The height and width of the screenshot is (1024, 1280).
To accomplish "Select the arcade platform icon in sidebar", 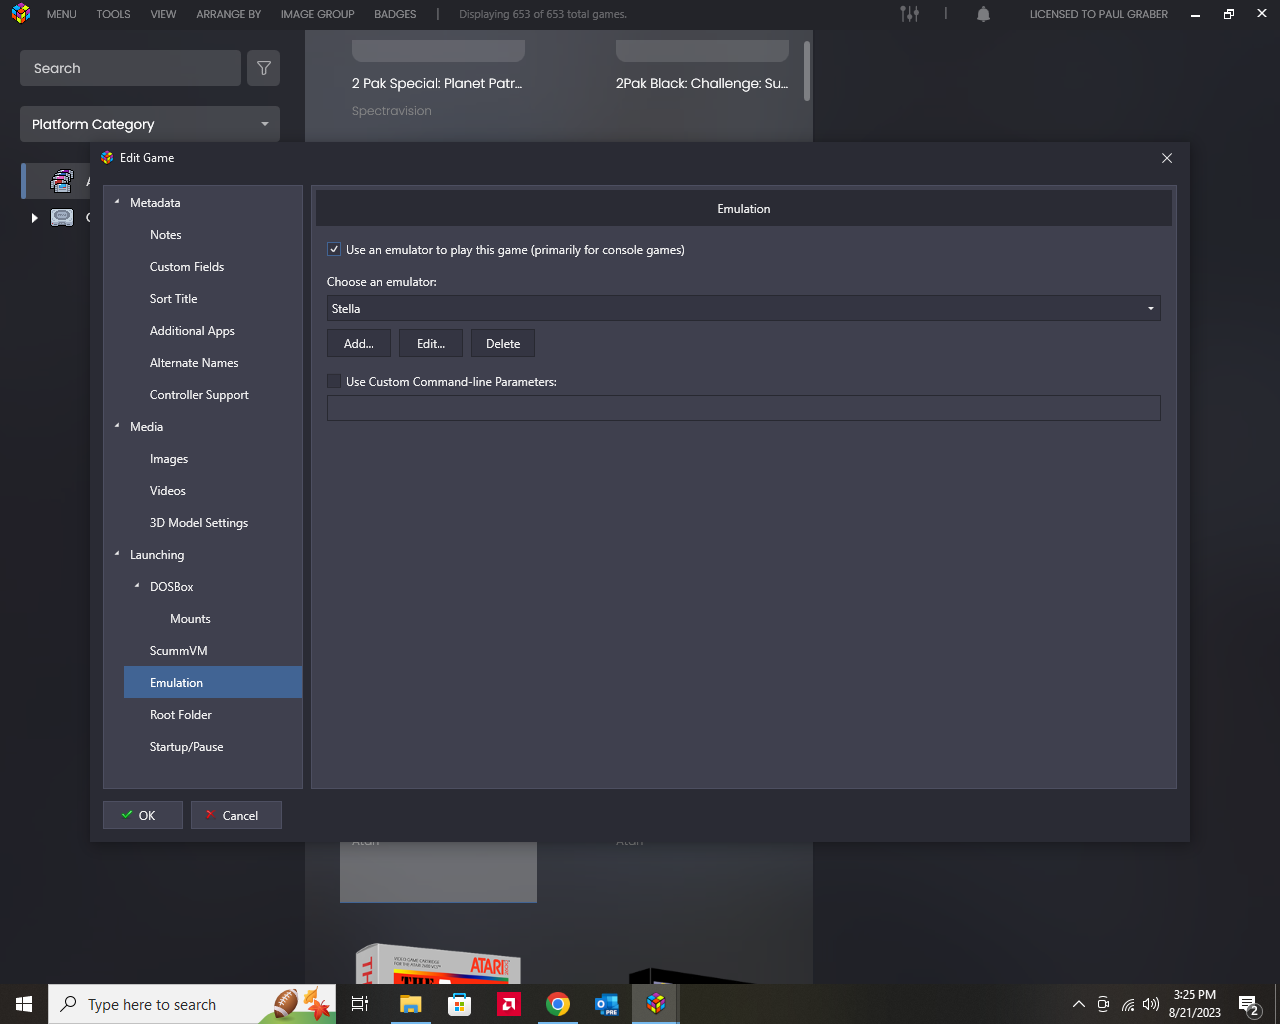I will coord(62,181).
